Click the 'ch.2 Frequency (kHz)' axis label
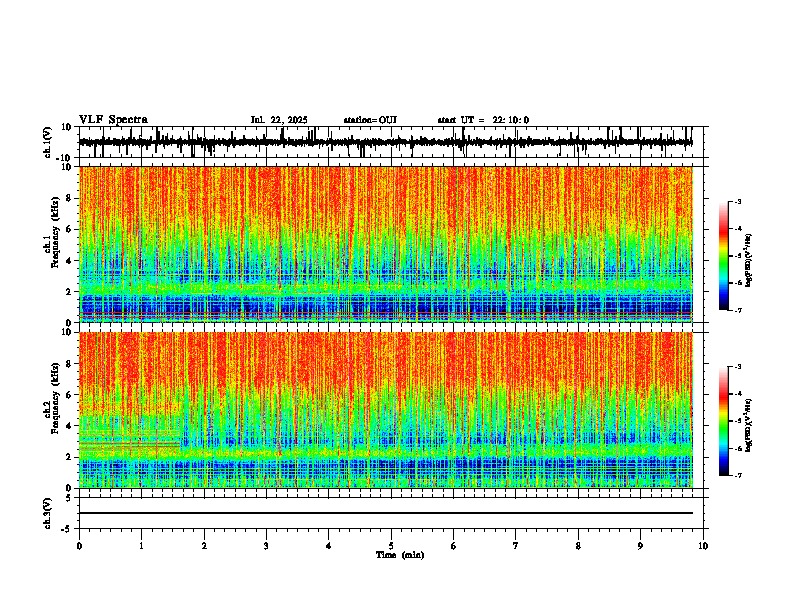This screenshot has width=792, height=612. (x=51, y=398)
